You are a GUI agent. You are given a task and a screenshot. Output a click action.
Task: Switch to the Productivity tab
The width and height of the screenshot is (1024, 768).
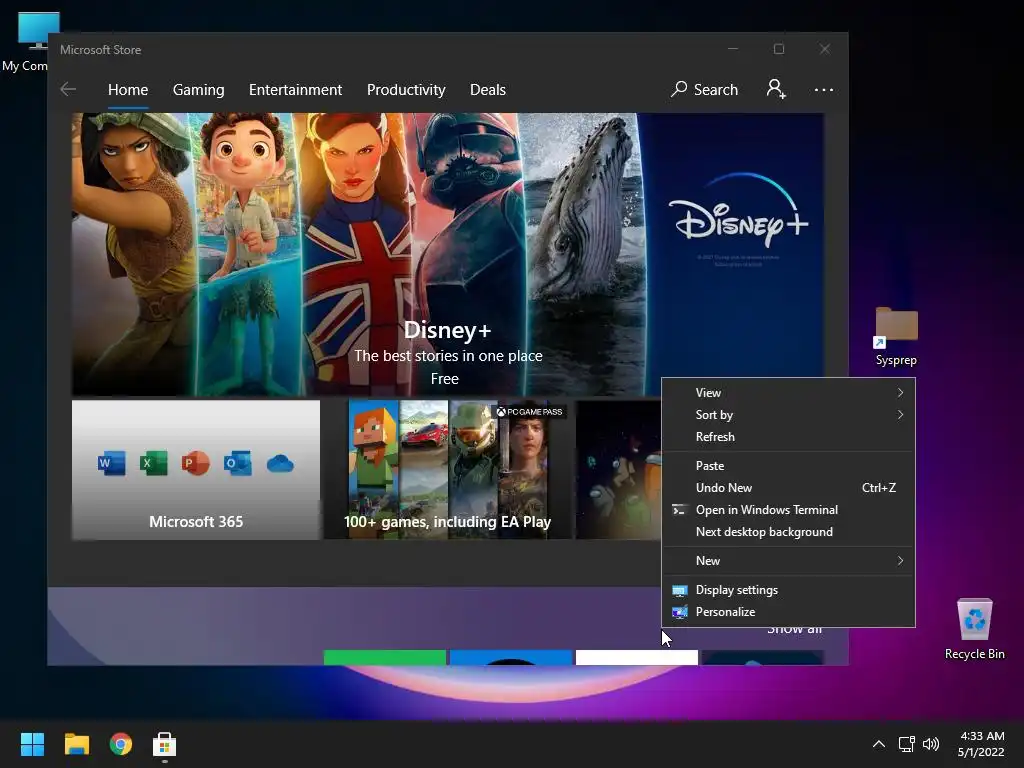406,89
